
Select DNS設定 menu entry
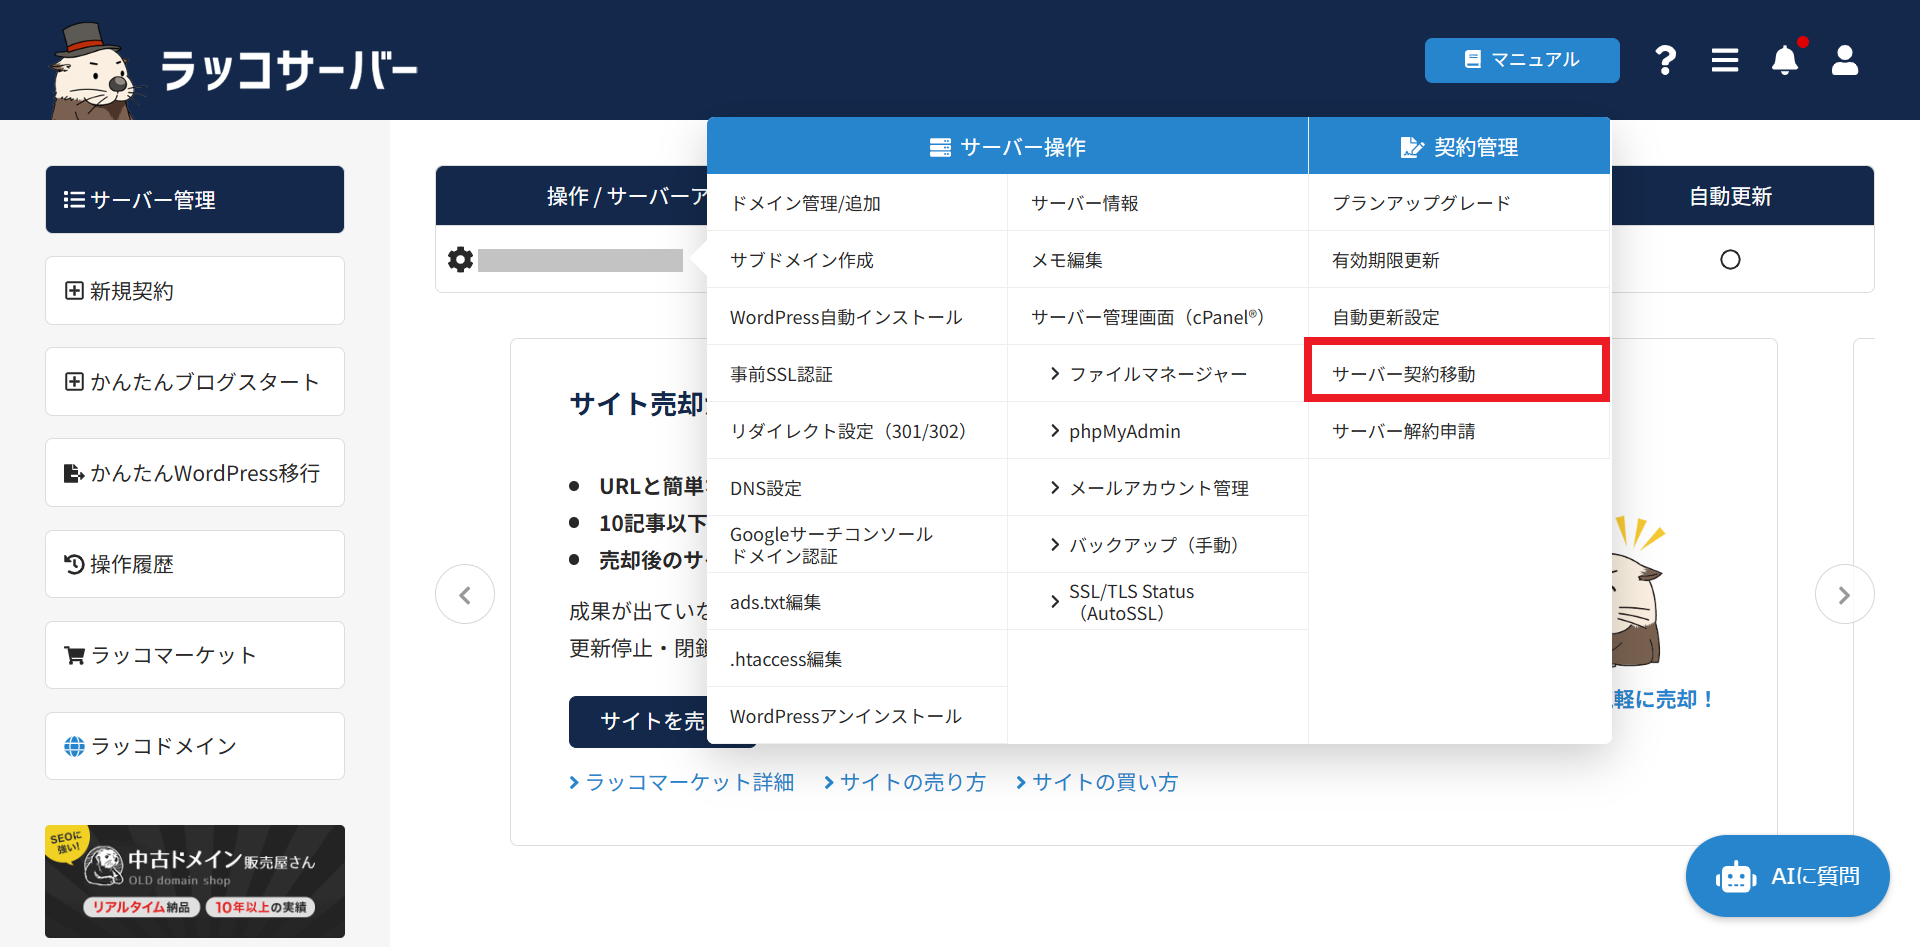tap(857, 488)
